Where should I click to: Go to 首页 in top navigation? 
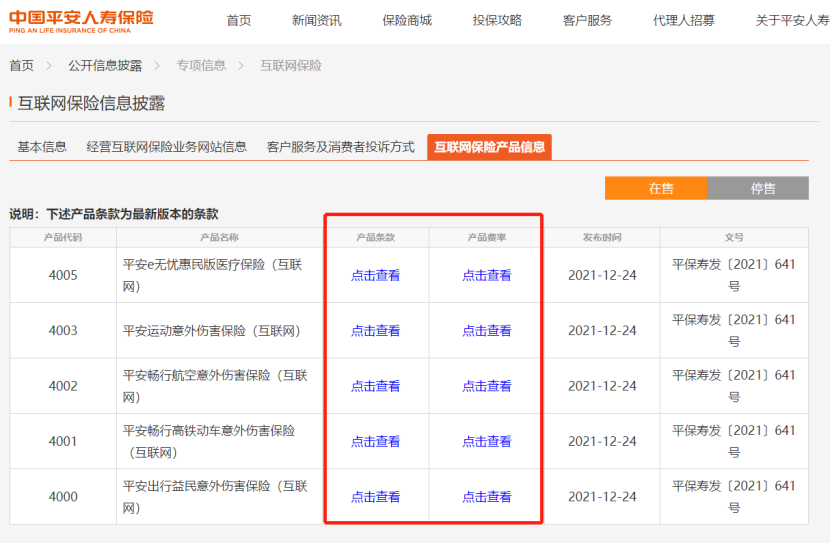pos(238,21)
